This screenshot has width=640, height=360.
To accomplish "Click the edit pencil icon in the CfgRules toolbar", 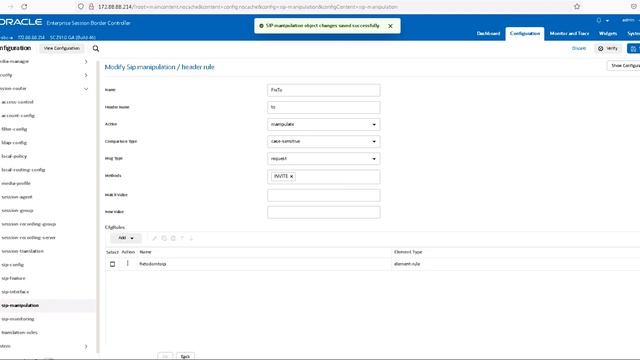I will coord(154,238).
